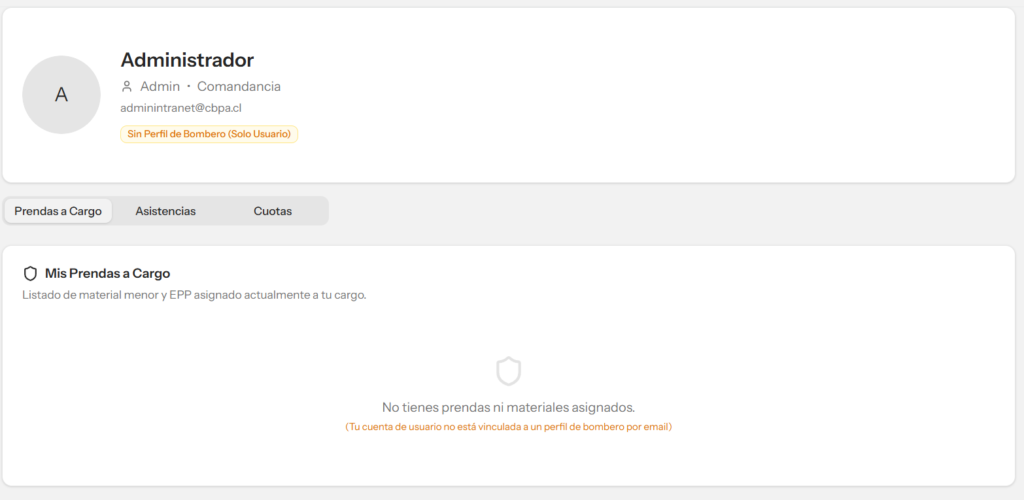Click the Mis Prendas a Cargo heading

pos(107,273)
